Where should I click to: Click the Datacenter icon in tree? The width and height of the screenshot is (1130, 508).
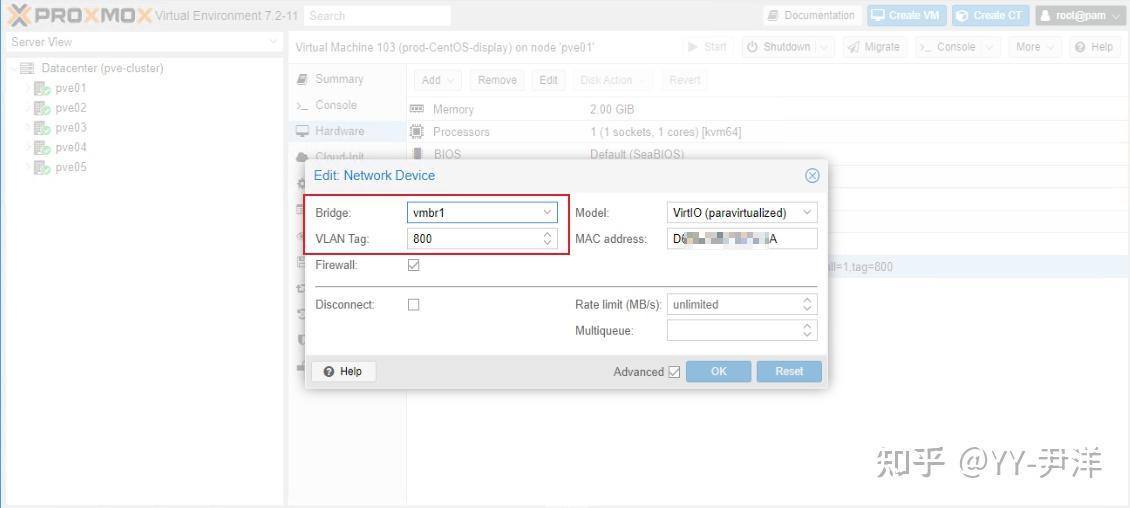(27, 68)
